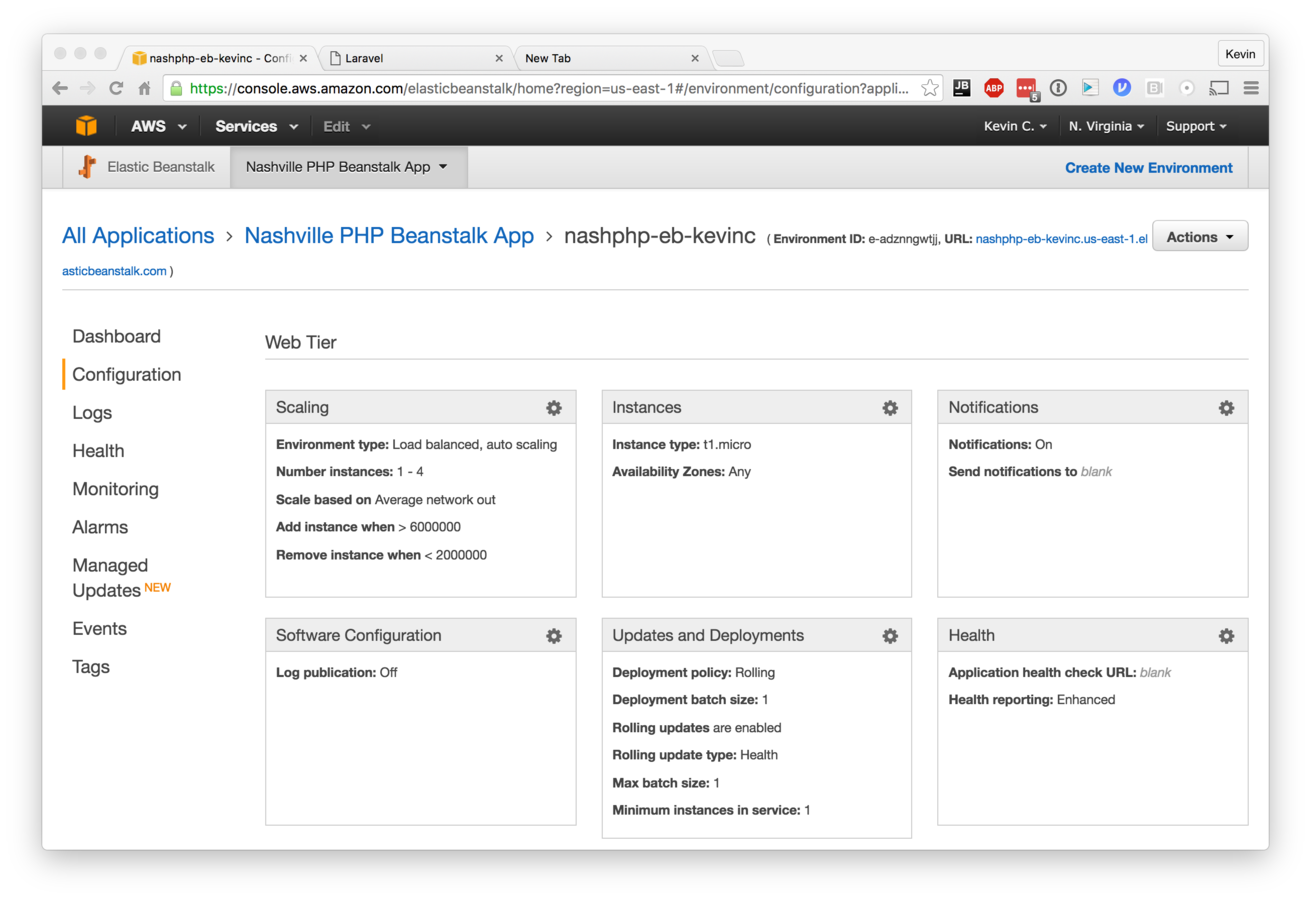Click the Elastic Beanstalk nav tab
This screenshot has height=900, width=1311.
pos(148,167)
